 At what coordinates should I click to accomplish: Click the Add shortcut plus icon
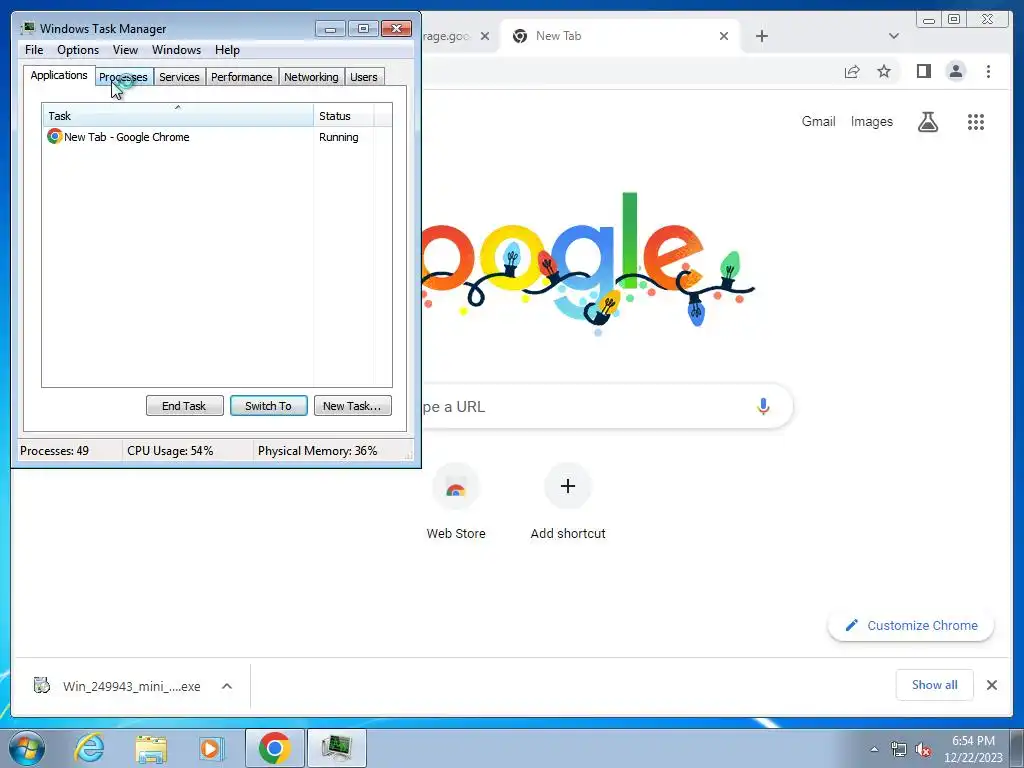(x=568, y=486)
